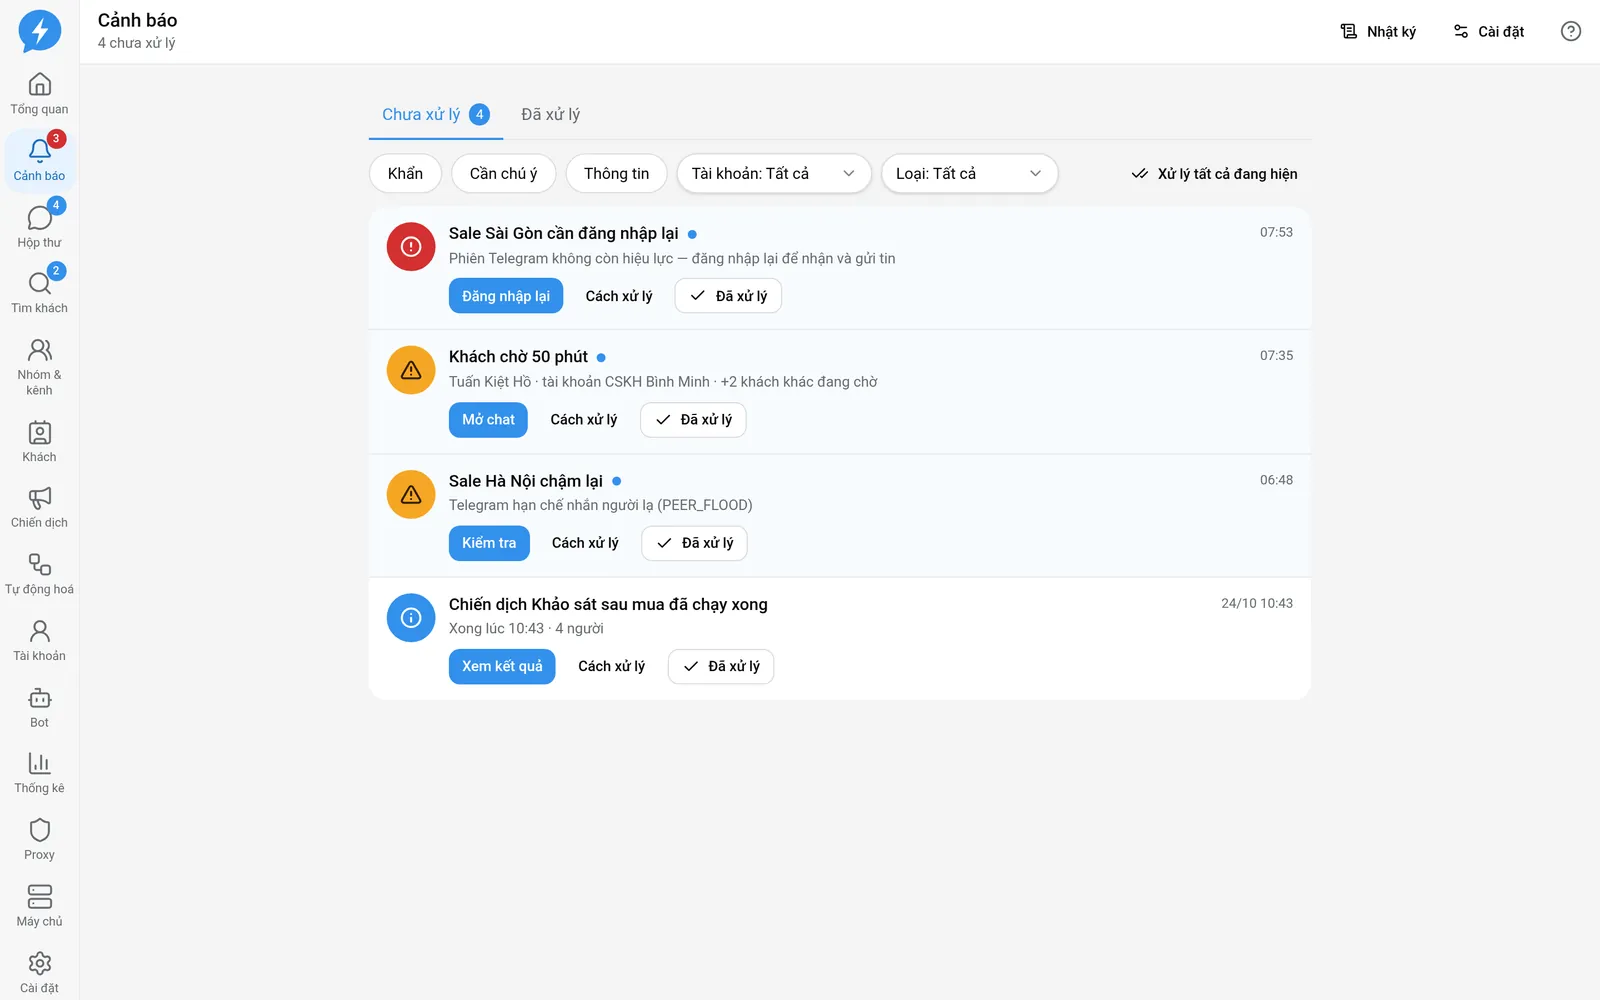Viewport: 1600px width, 1000px height.
Task: Mark Chiến dịch Khảo sát alert as Đã xử lý
Action: pyautogui.click(x=721, y=667)
